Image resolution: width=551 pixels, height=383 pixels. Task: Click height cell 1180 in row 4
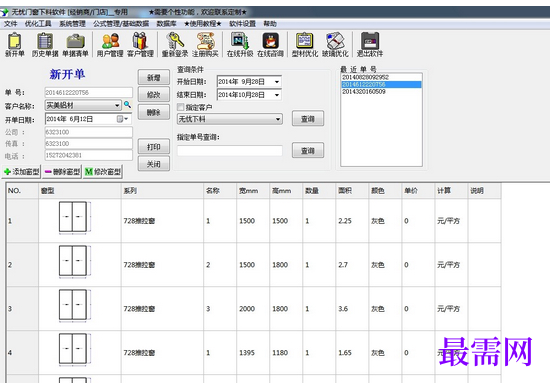click(286, 352)
